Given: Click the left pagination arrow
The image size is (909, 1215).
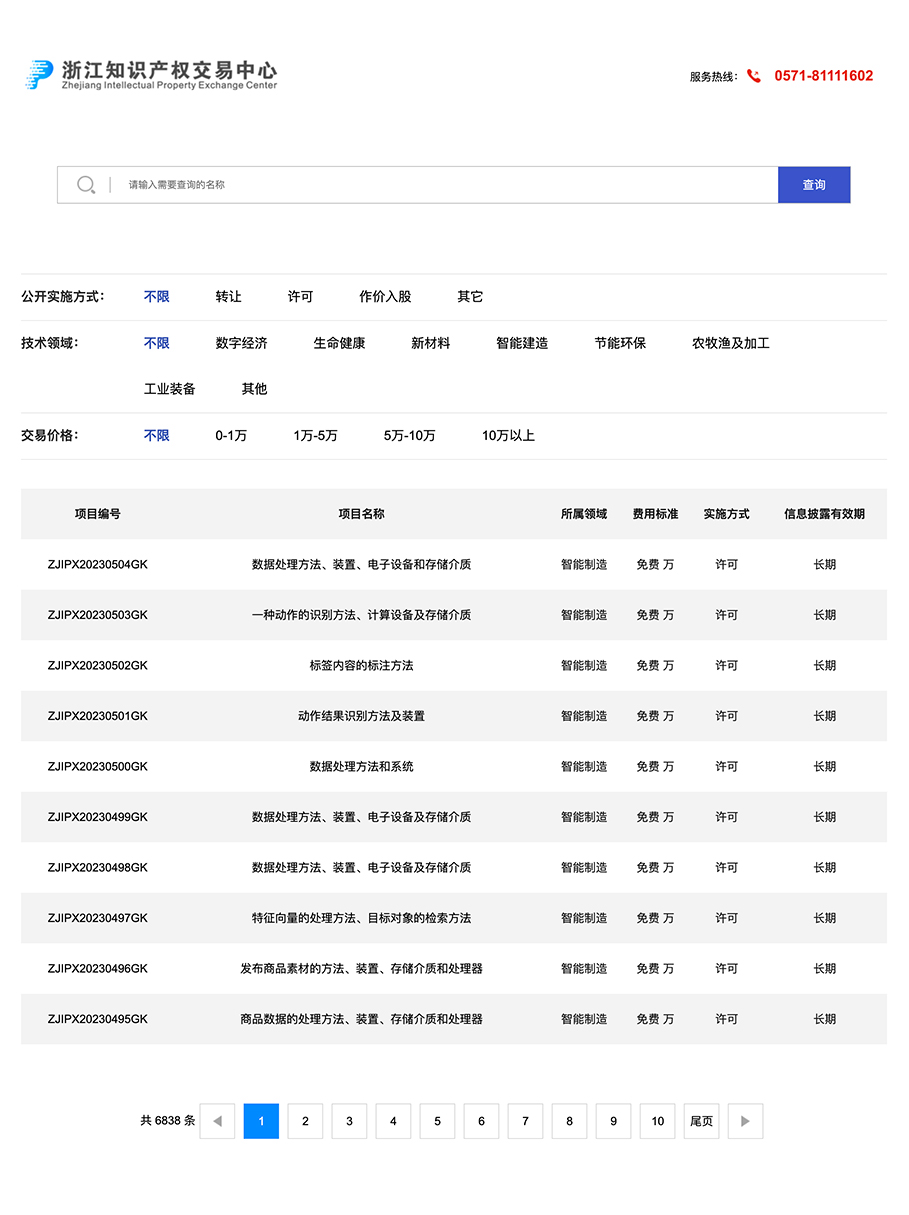Looking at the screenshot, I should [x=217, y=1121].
